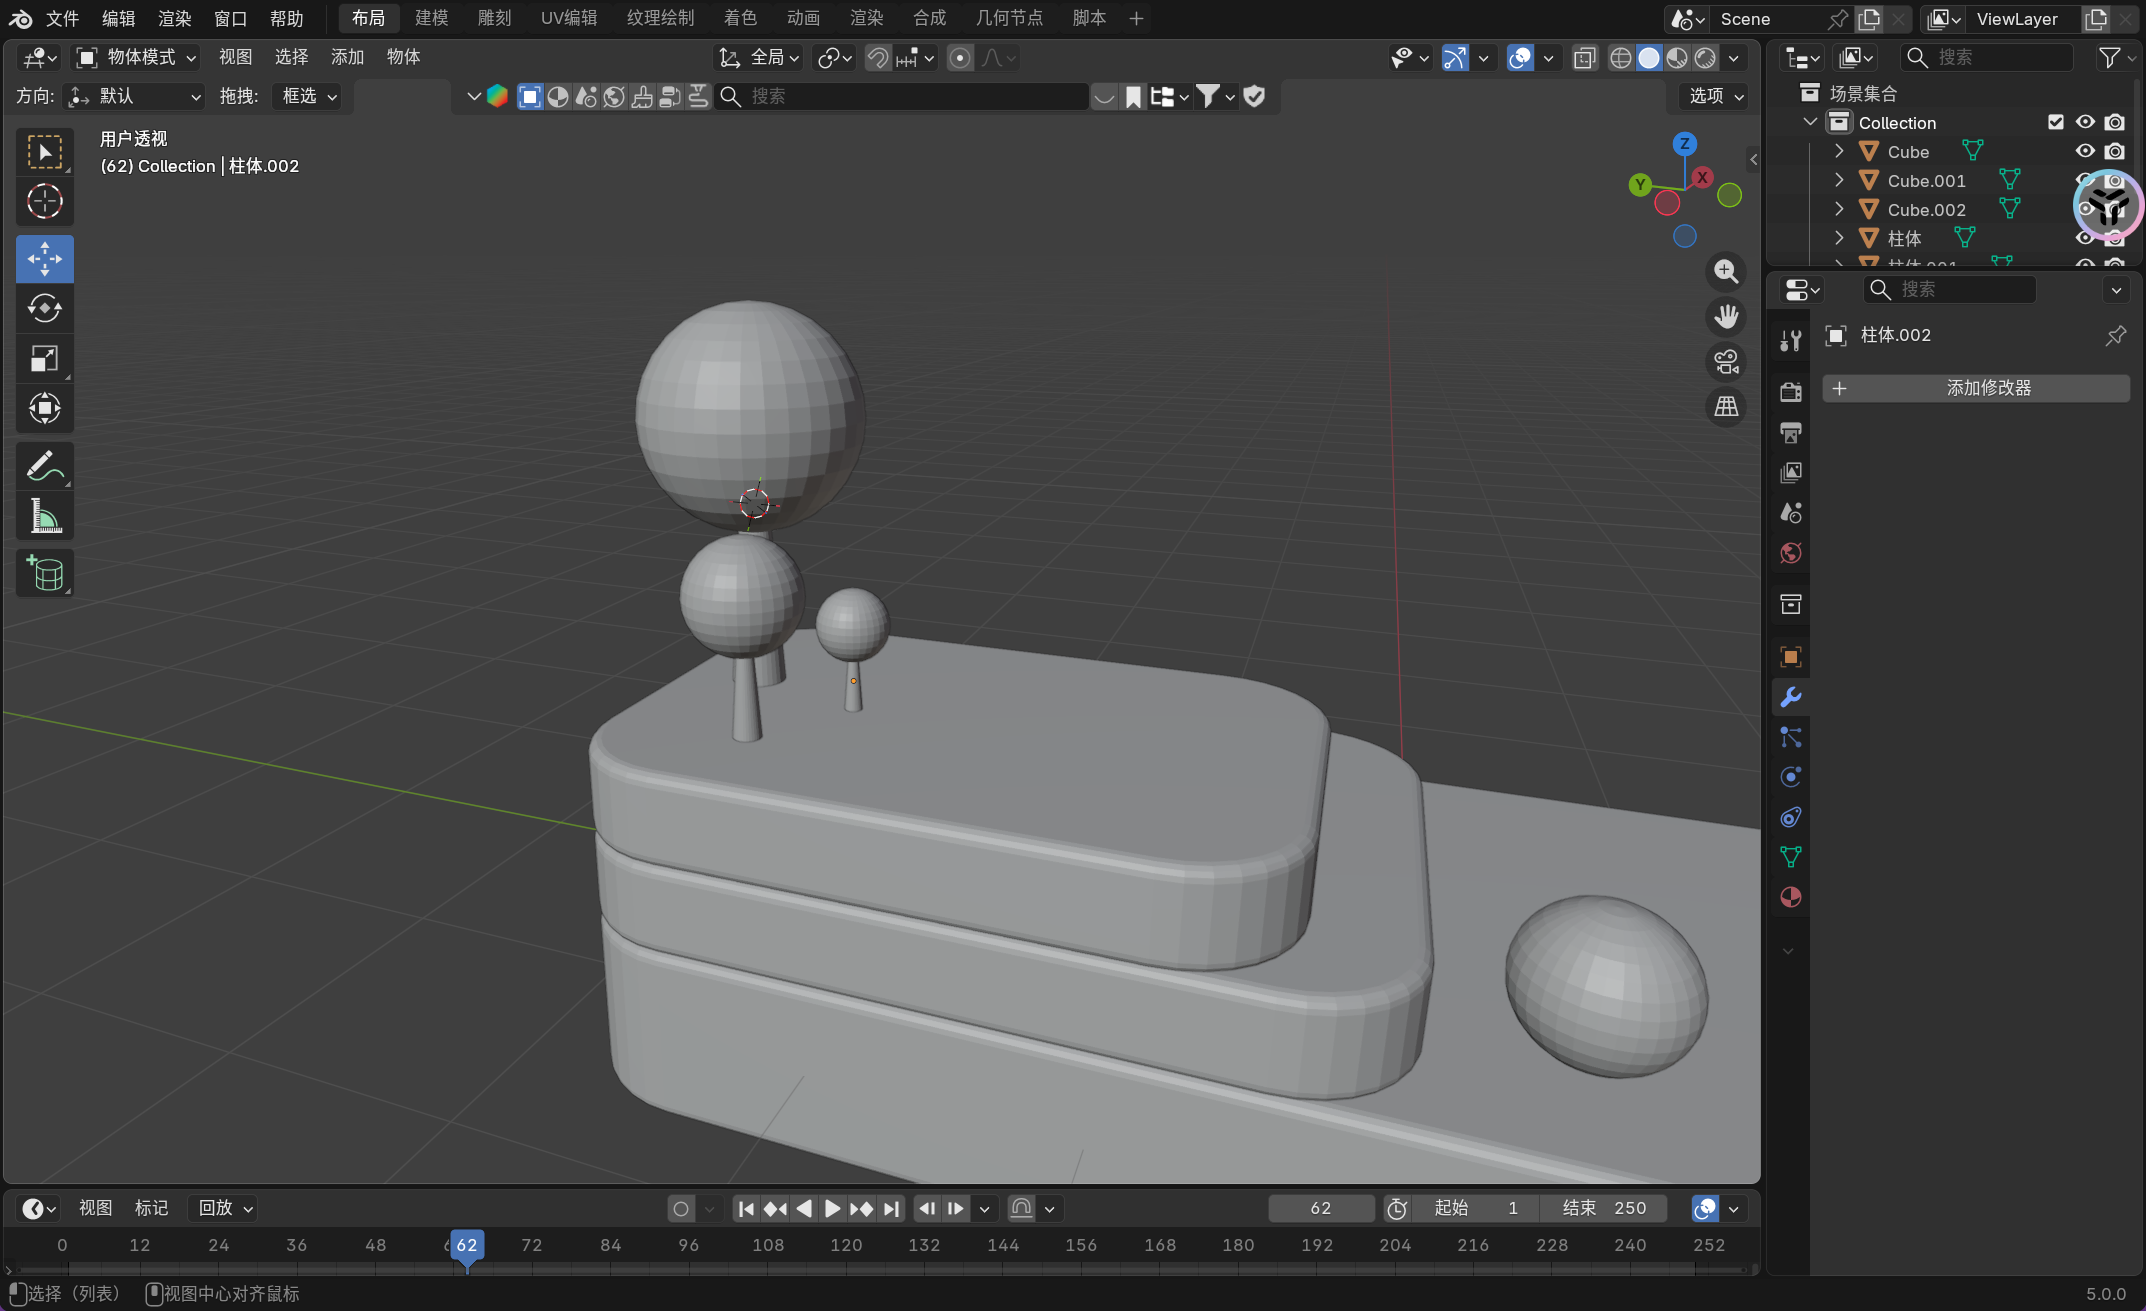Select the Add Cube primitive tool

tap(44, 573)
